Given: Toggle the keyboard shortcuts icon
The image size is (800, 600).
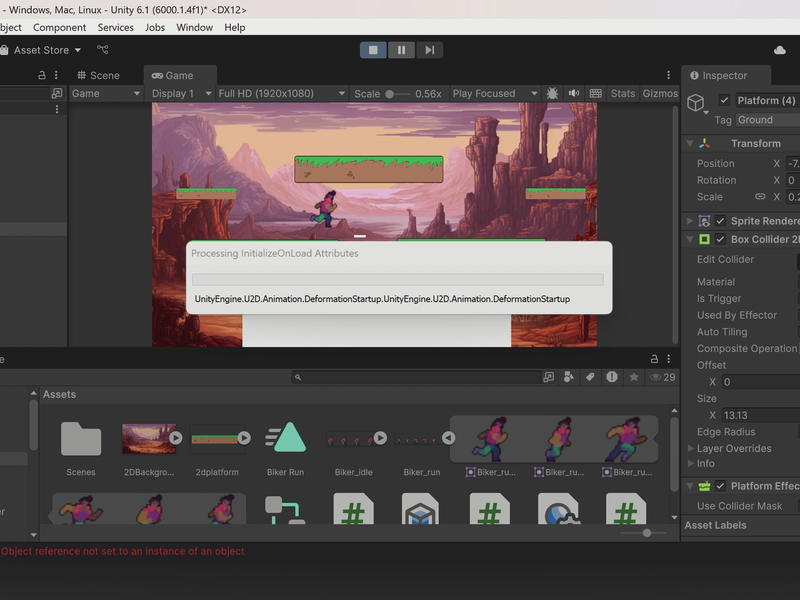Looking at the screenshot, I should click(595, 93).
